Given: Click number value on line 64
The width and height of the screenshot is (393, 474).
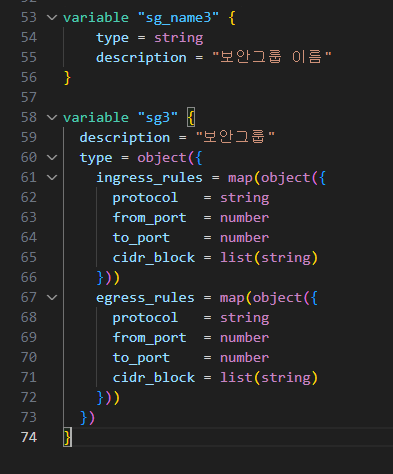Looking at the screenshot, I should coord(244,238).
